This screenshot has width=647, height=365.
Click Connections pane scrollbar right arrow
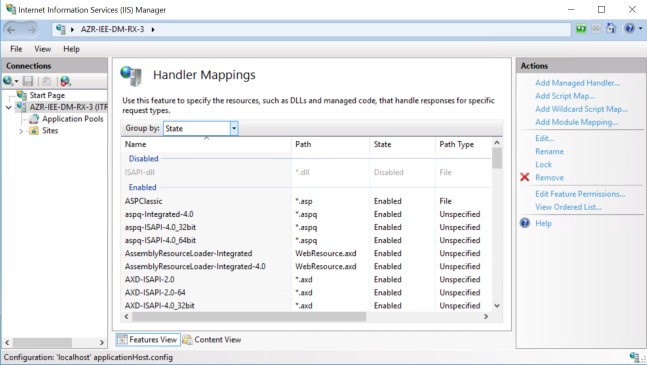click(x=102, y=343)
